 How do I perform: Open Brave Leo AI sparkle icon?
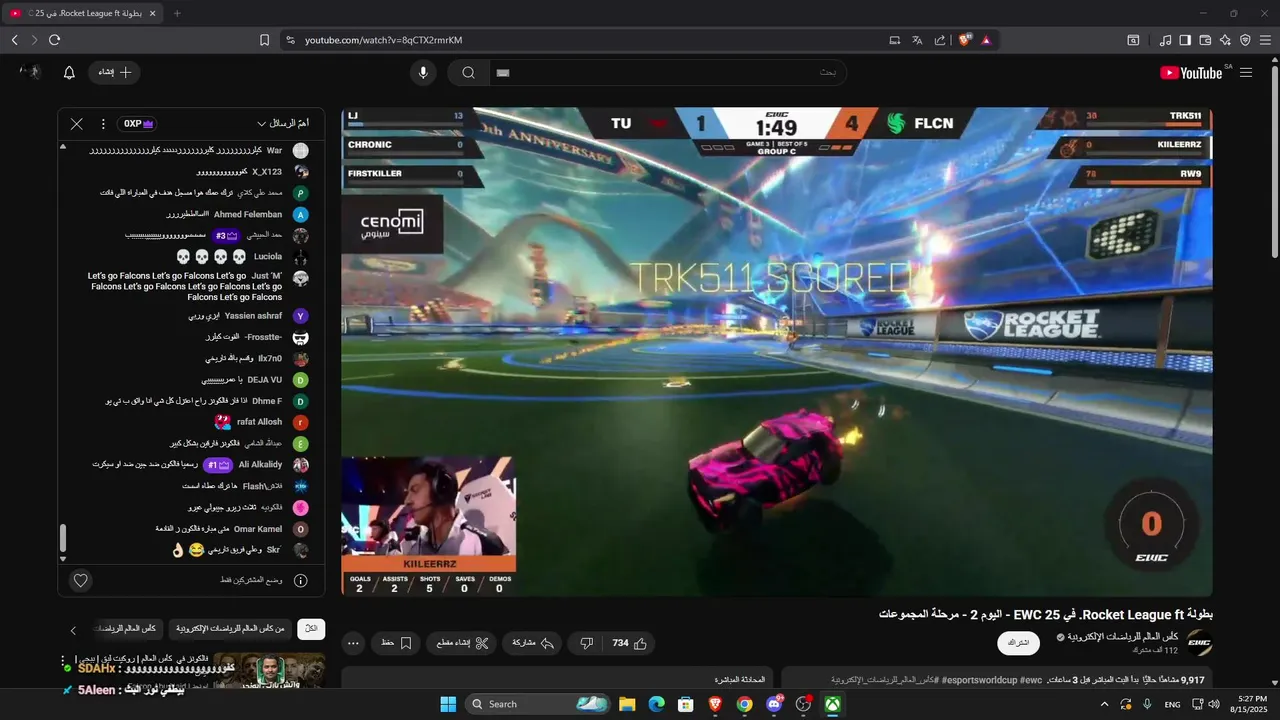[x=1225, y=40]
